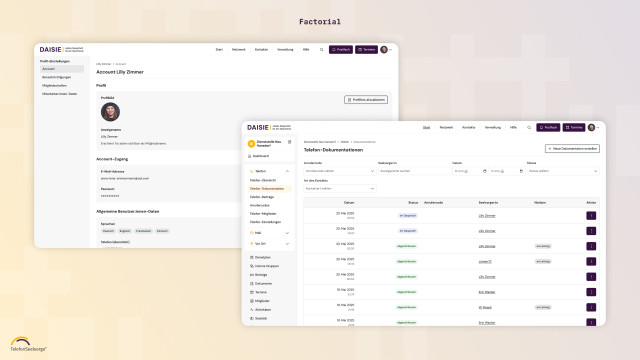Select the Netzwerk menu in the front window
Image resolution: width=640 pixels, height=360 pixels.
(446, 127)
